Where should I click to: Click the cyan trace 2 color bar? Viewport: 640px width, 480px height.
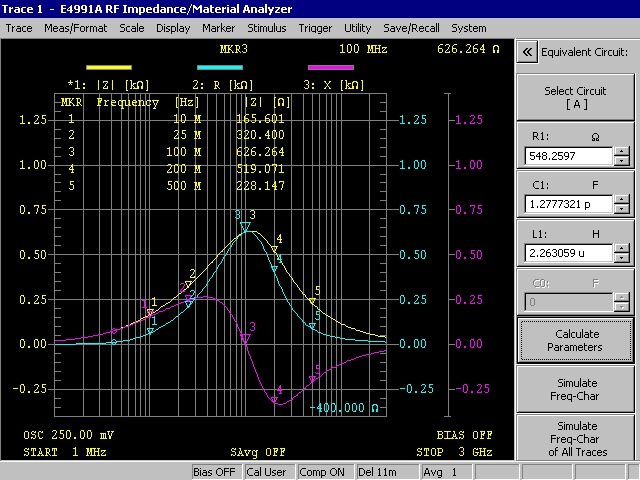[220, 67]
